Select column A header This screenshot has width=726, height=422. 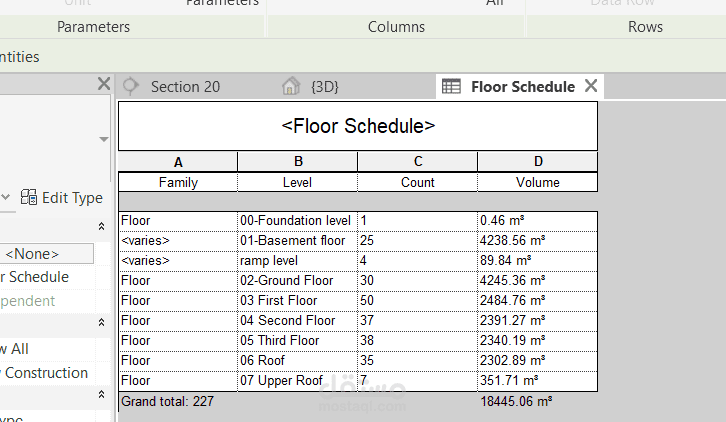click(x=178, y=162)
